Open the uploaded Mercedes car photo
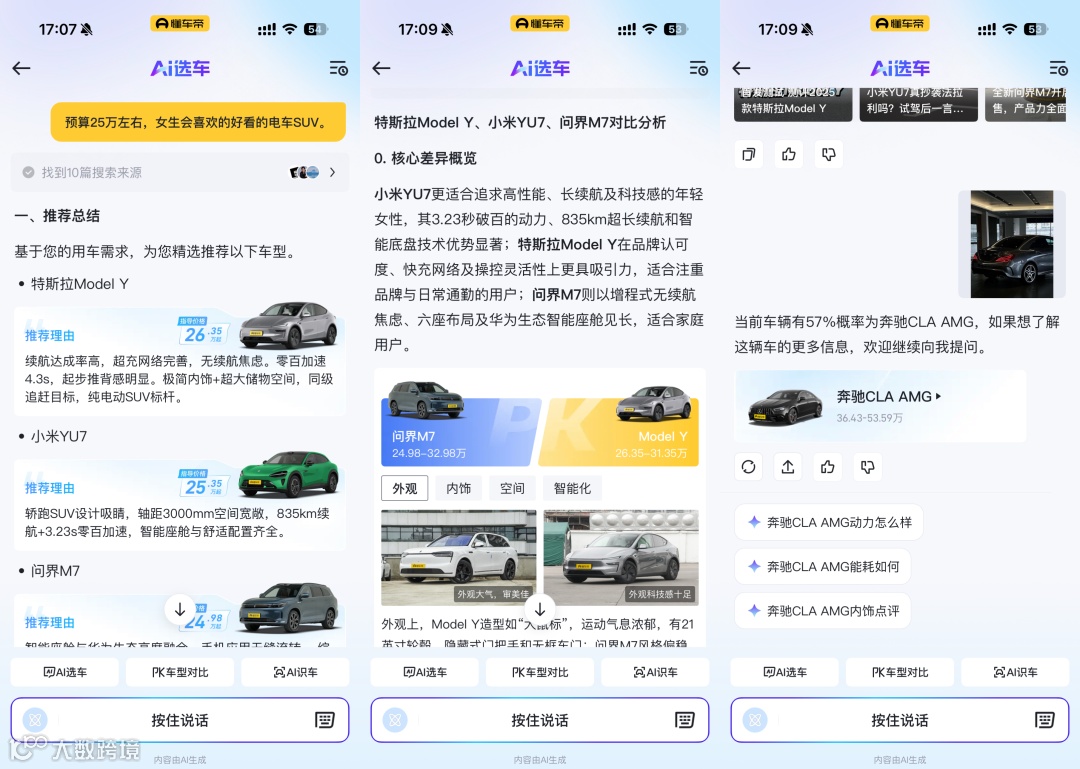Viewport: 1080px width, 769px height. 1012,245
